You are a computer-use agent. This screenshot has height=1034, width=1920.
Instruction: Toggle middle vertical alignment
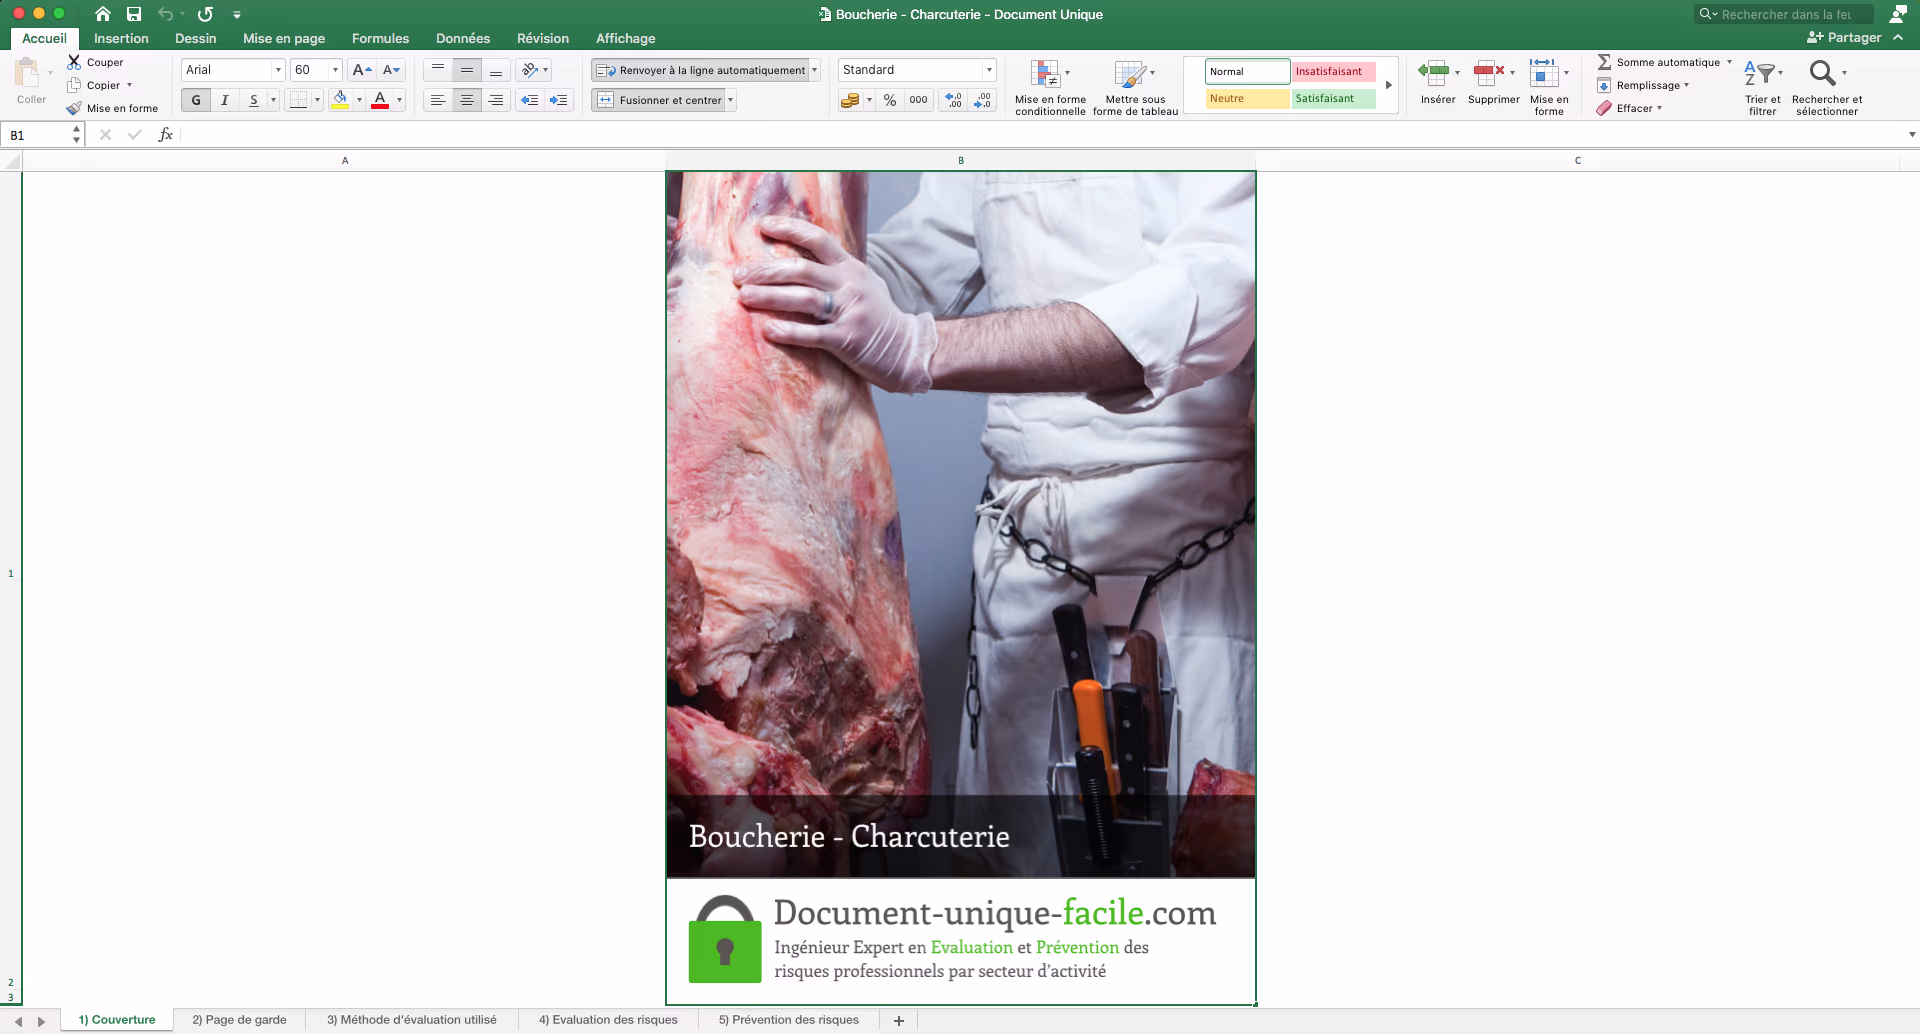[467, 70]
